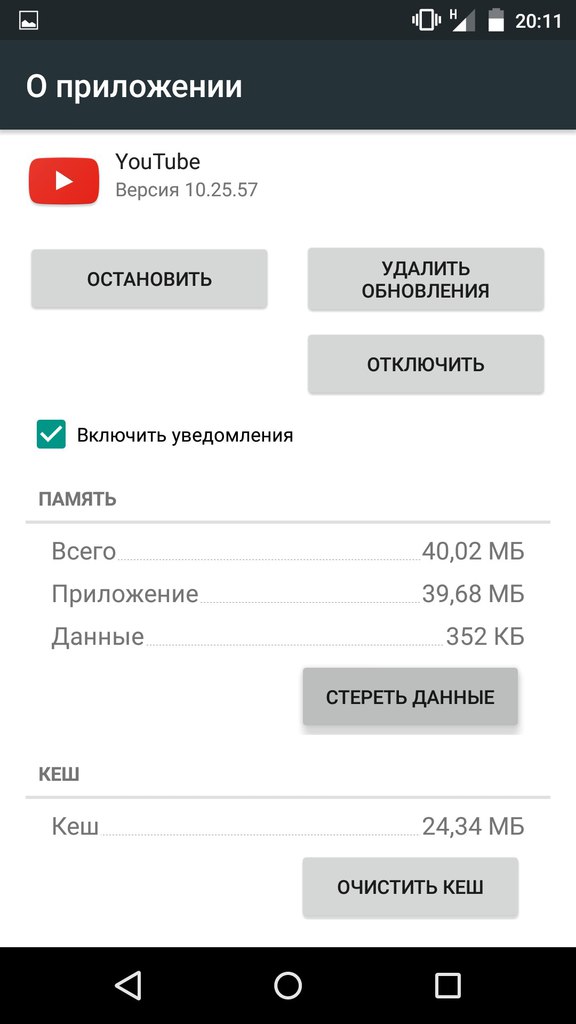
Task: Tap the Back navigation triangle
Action: tap(128, 985)
